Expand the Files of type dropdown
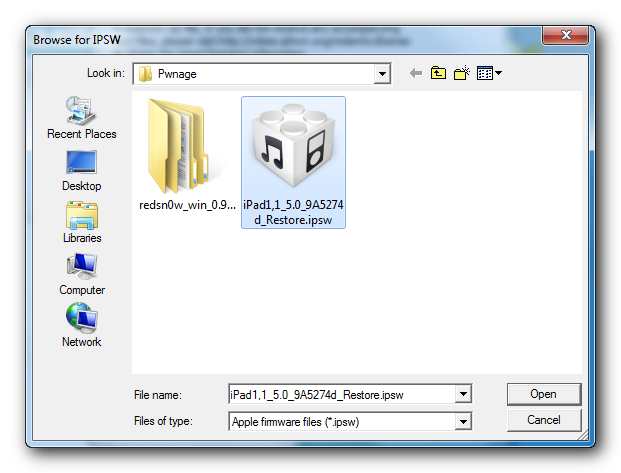The image size is (621, 473). coord(463,422)
